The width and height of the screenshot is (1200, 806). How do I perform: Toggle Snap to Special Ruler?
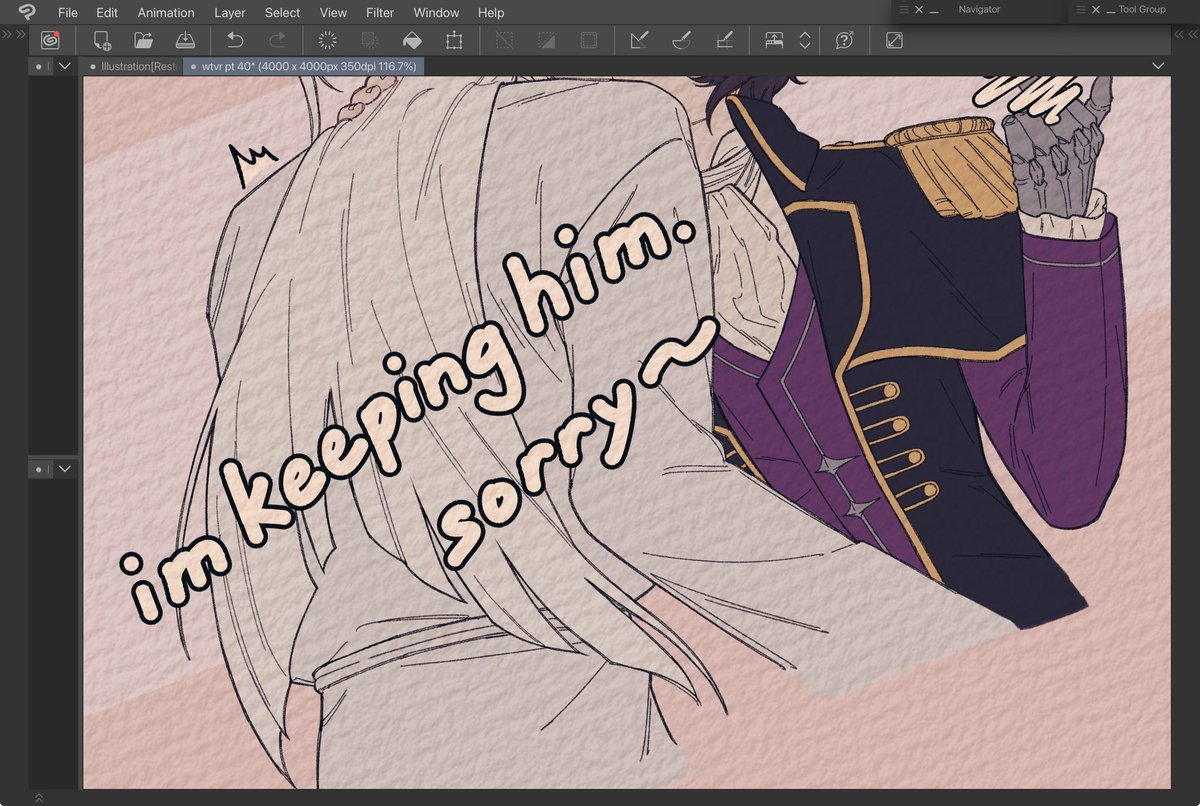click(681, 41)
